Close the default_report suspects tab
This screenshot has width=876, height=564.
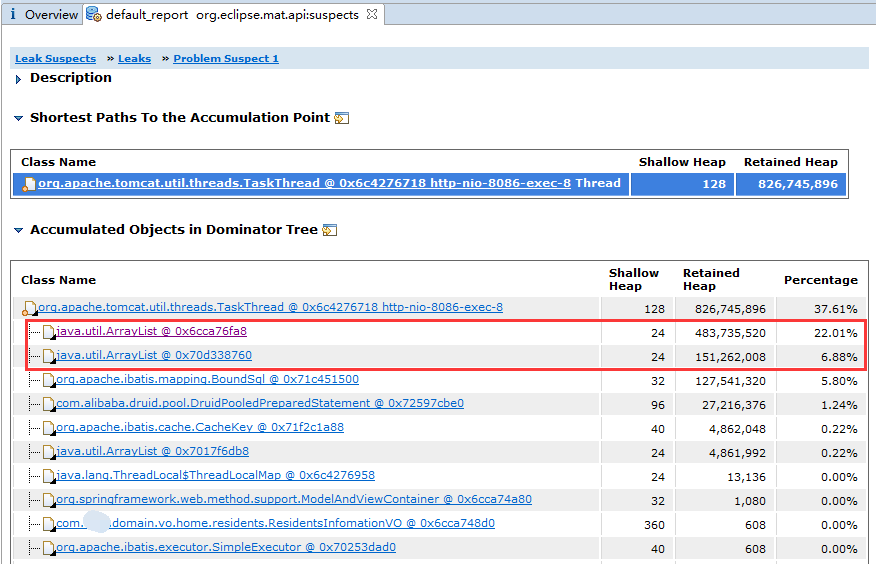[371, 15]
